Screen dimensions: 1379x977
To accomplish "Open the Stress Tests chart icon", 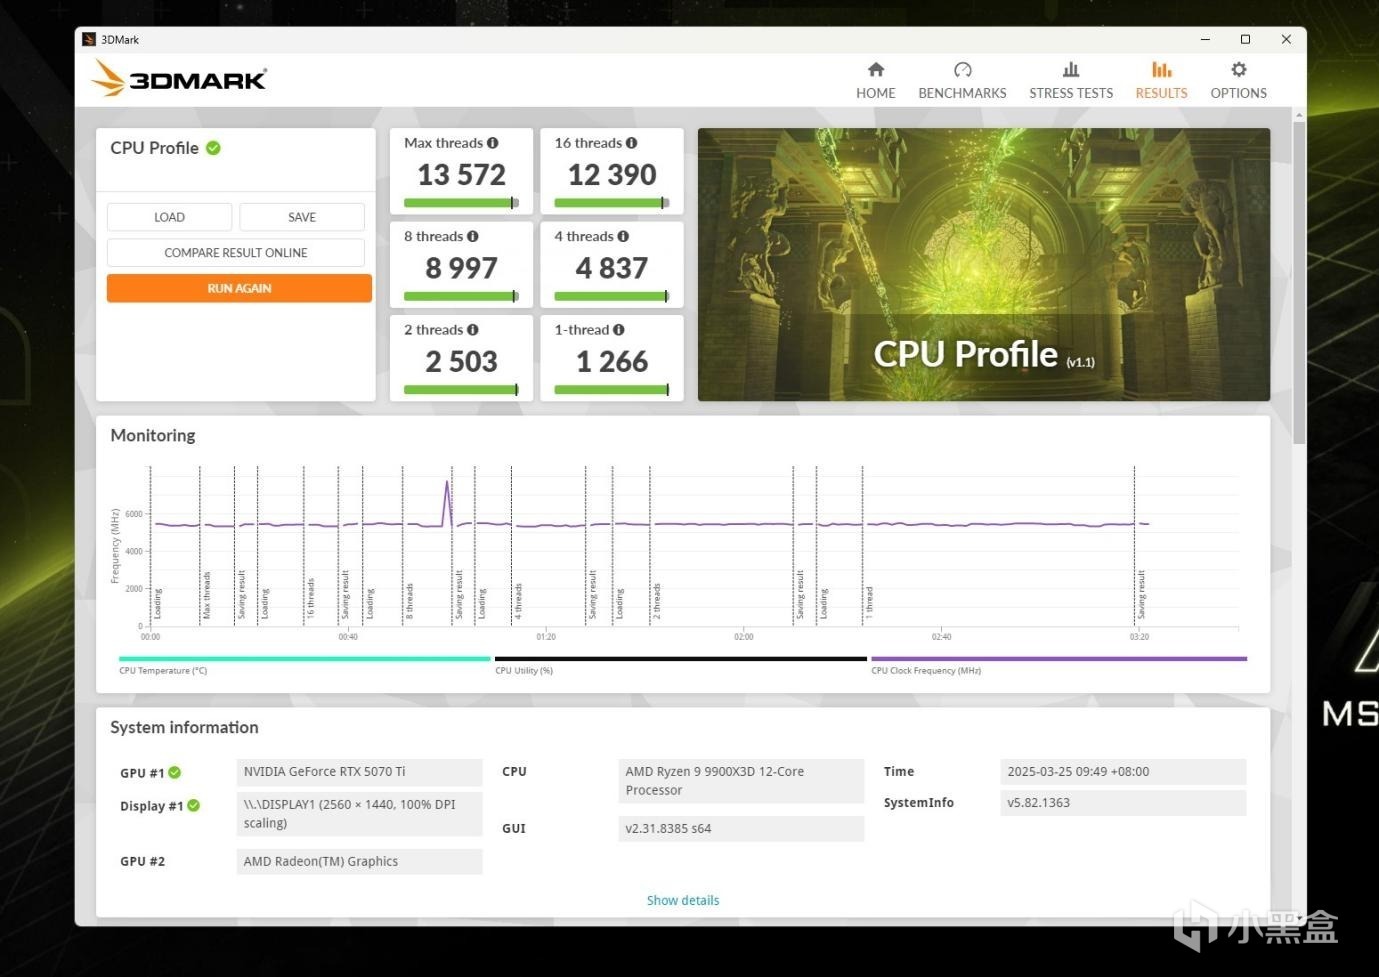I will 1071,69.
